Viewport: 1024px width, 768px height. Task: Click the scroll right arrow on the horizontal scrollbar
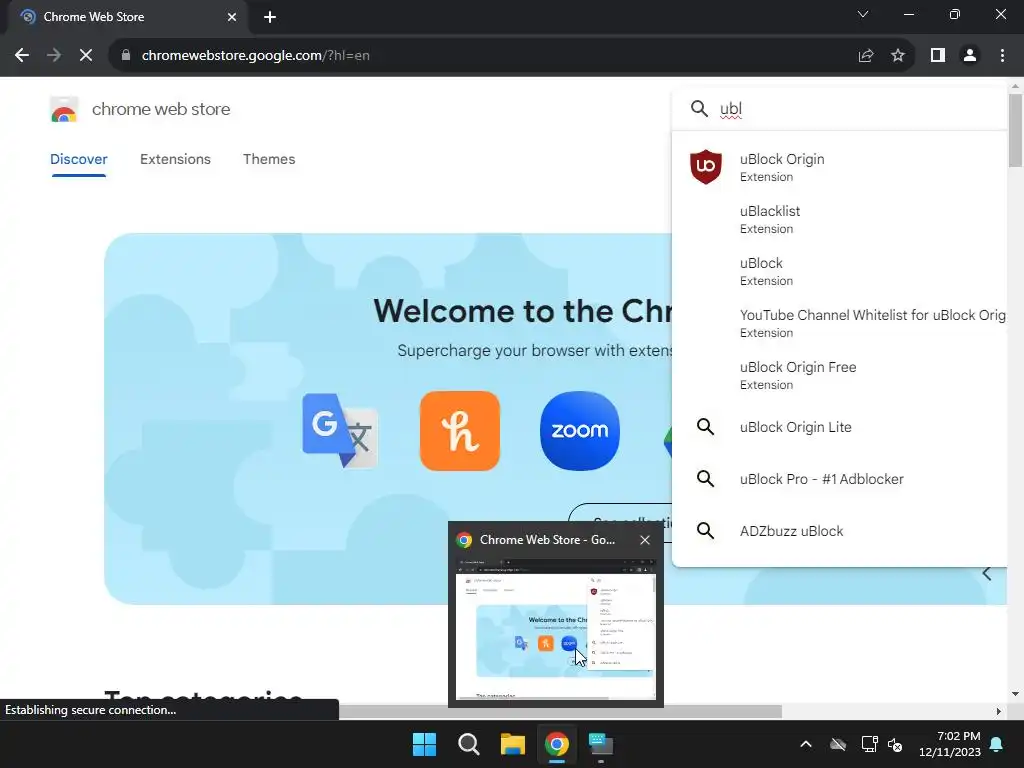(x=999, y=711)
